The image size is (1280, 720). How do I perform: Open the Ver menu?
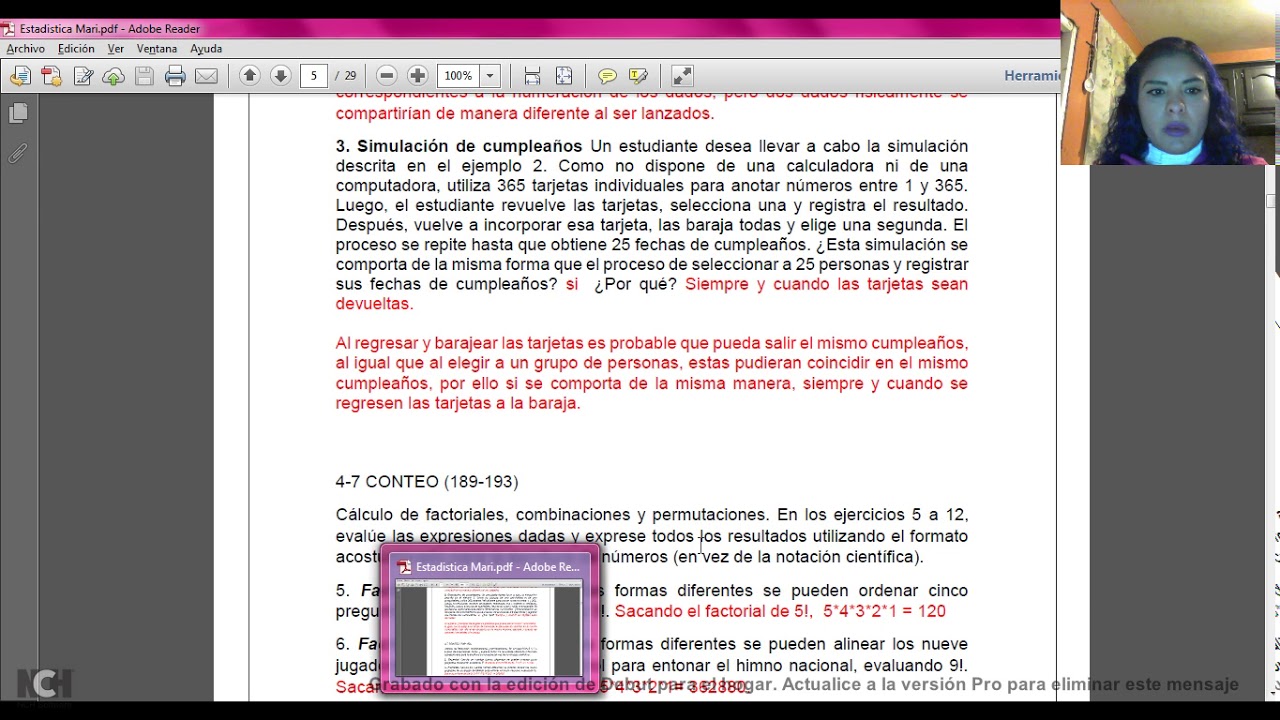click(115, 48)
